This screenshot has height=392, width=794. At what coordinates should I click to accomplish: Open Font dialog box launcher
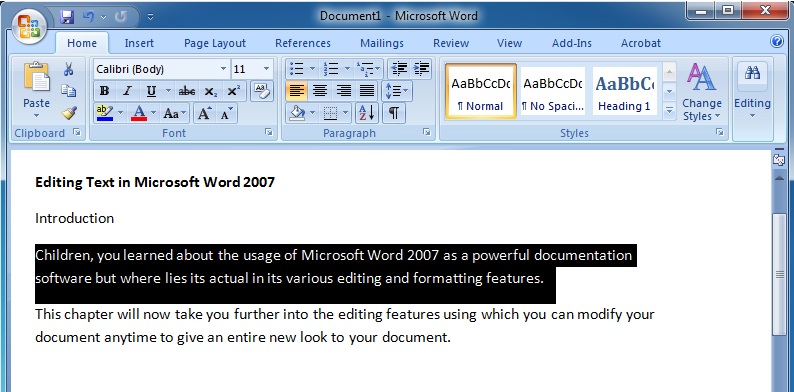point(269,132)
